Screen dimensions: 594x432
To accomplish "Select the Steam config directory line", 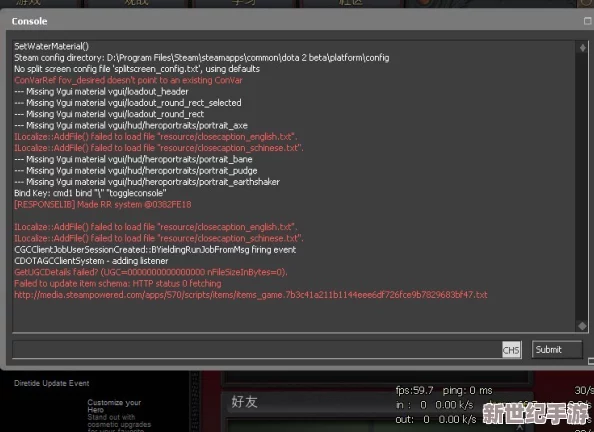I will [x=202, y=58].
